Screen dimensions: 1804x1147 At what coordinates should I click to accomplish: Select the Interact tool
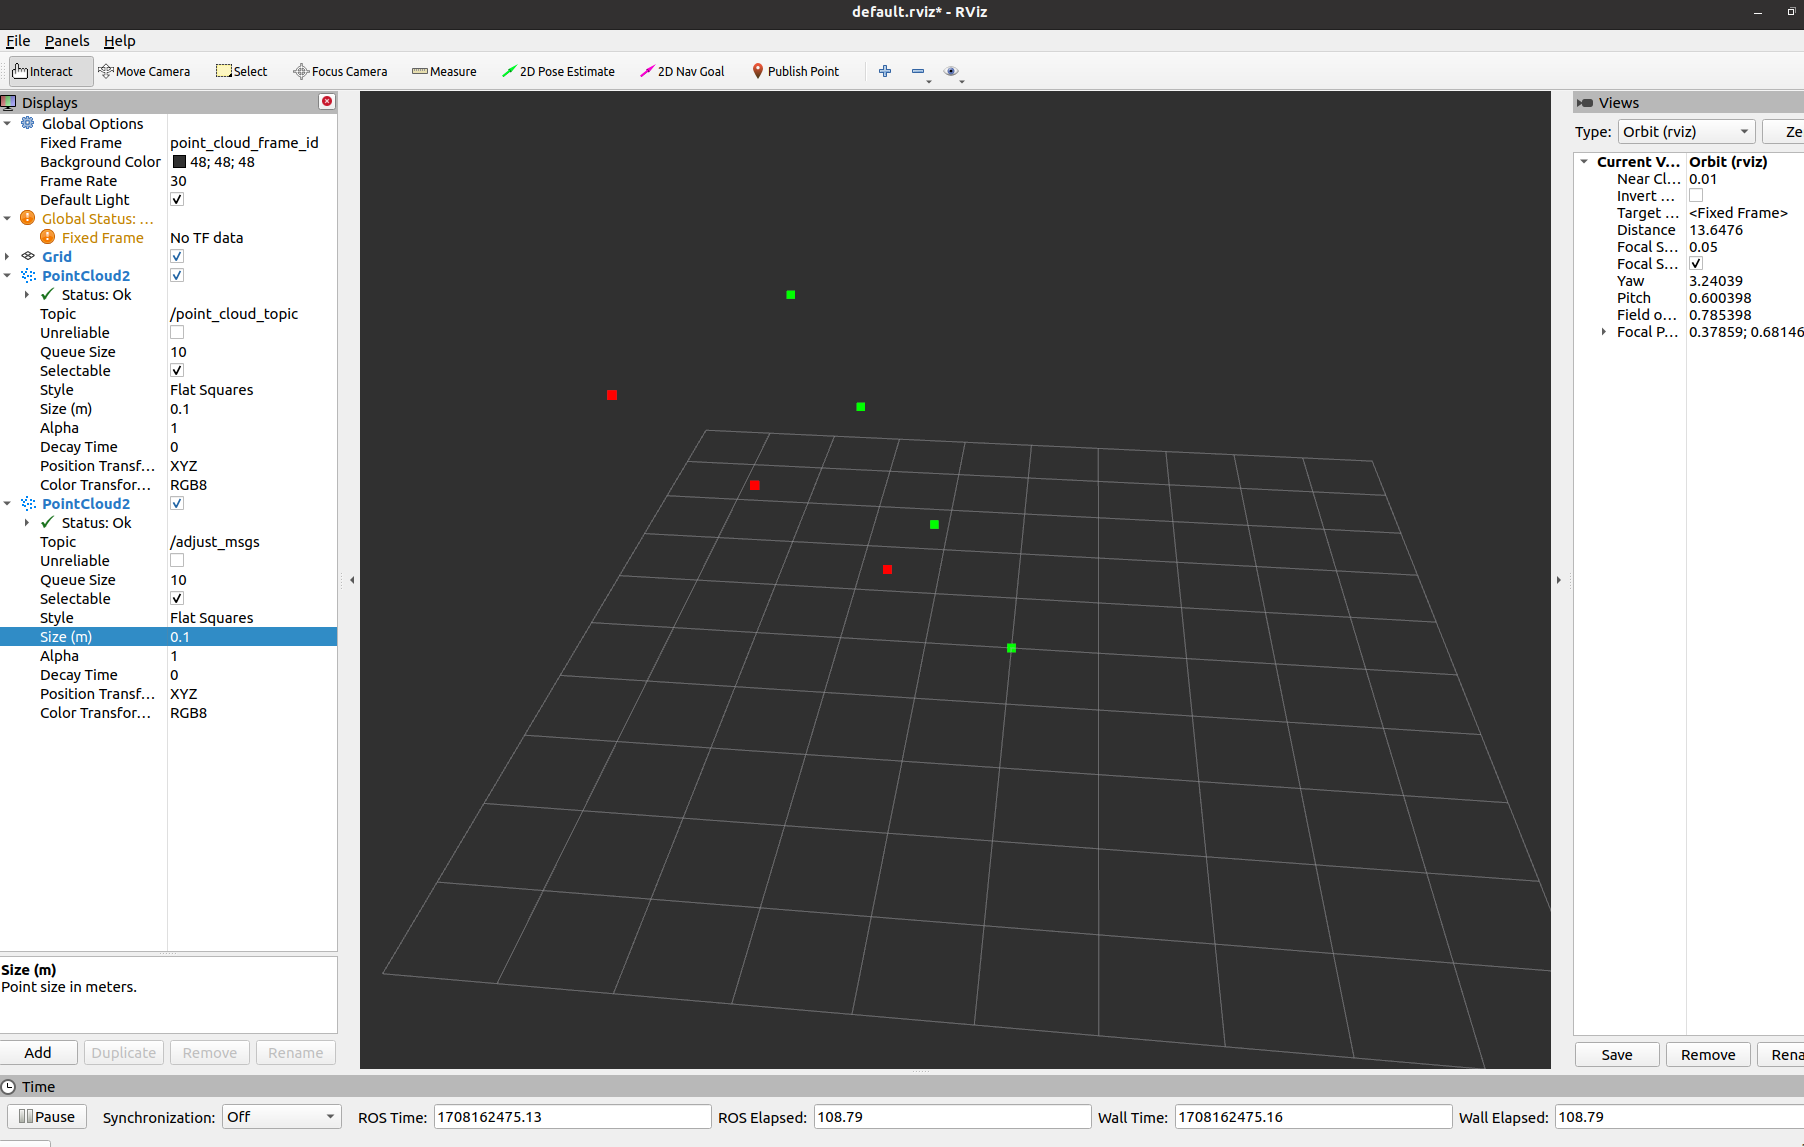(50, 71)
